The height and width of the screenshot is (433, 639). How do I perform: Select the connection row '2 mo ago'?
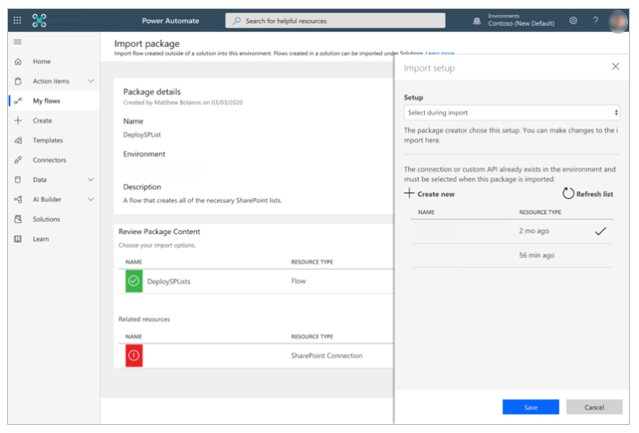pyautogui.click(x=512, y=231)
